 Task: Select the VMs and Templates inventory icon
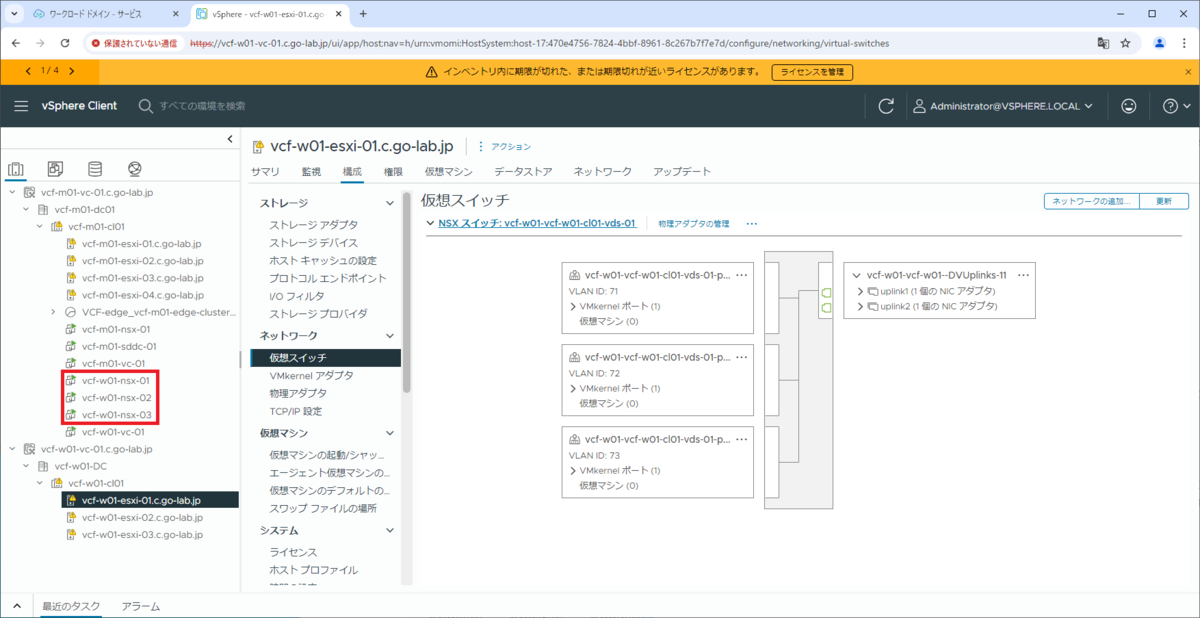pos(56,169)
